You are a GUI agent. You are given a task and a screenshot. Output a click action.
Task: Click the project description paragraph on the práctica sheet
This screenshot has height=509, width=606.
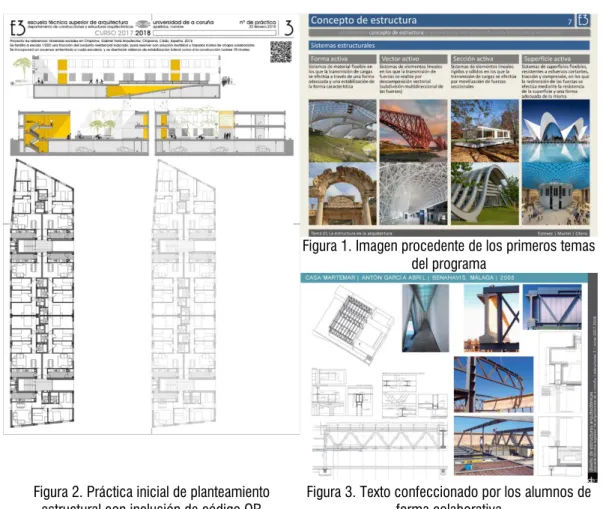[133, 45]
